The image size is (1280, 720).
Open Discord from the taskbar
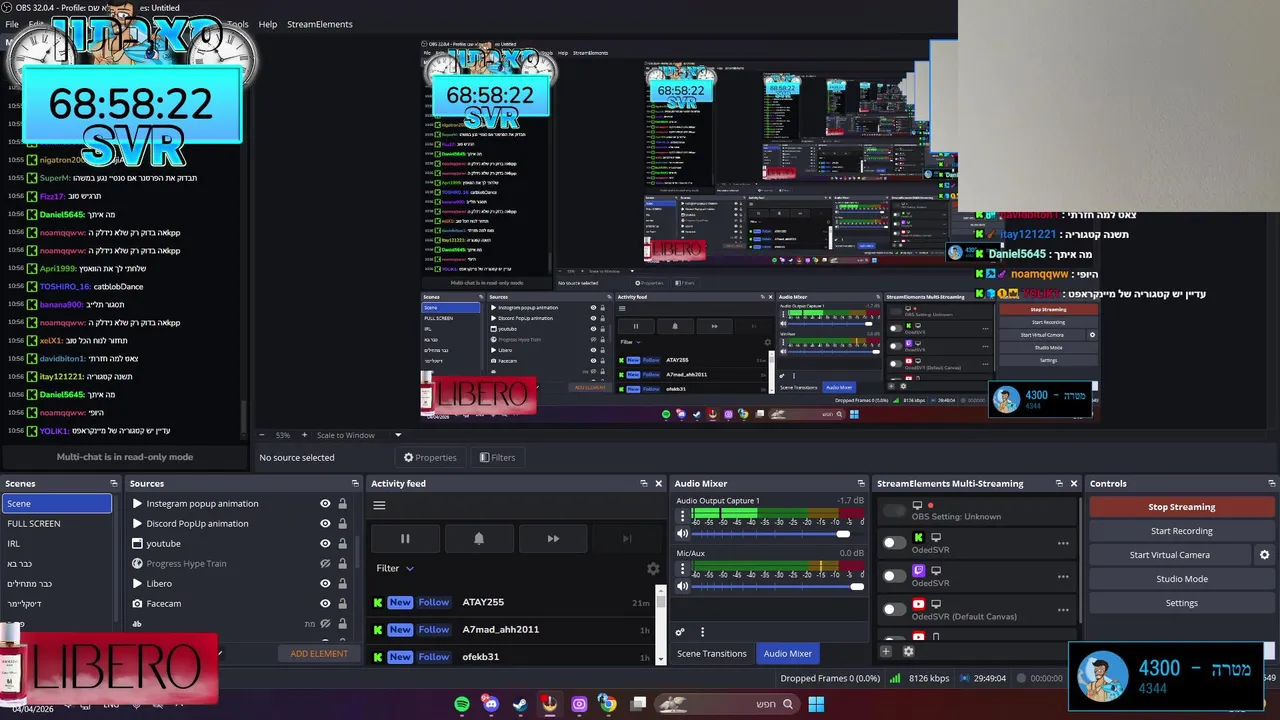click(491, 704)
